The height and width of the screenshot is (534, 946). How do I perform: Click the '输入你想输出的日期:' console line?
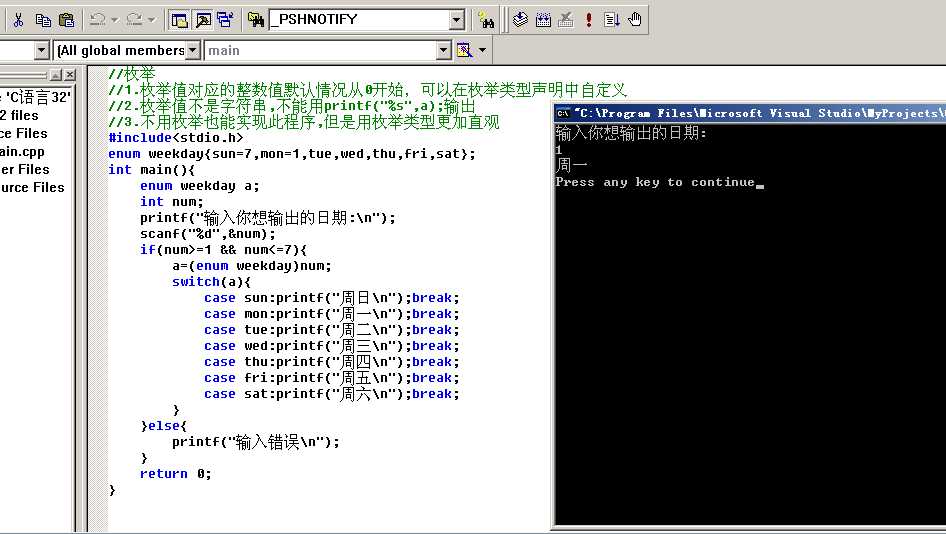(631, 132)
